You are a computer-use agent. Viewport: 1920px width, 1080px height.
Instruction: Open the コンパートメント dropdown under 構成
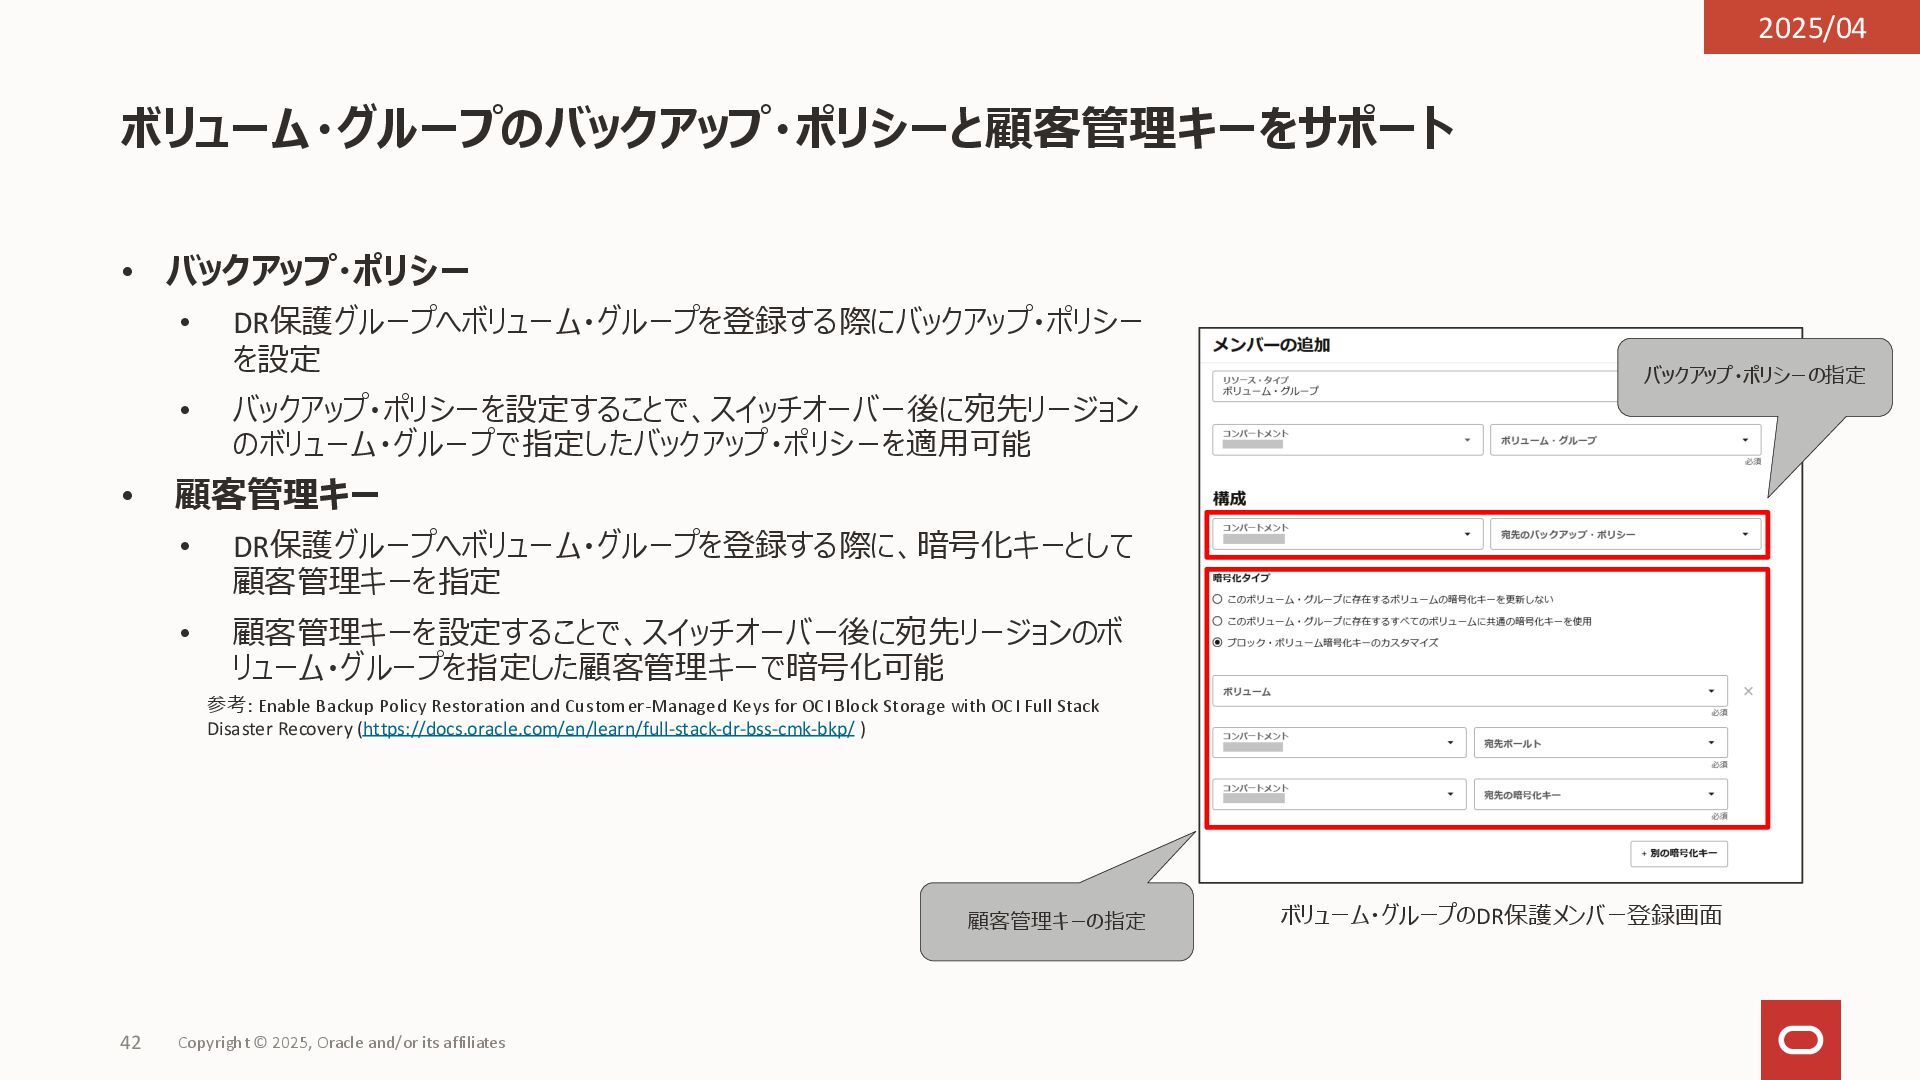click(1346, 534)
